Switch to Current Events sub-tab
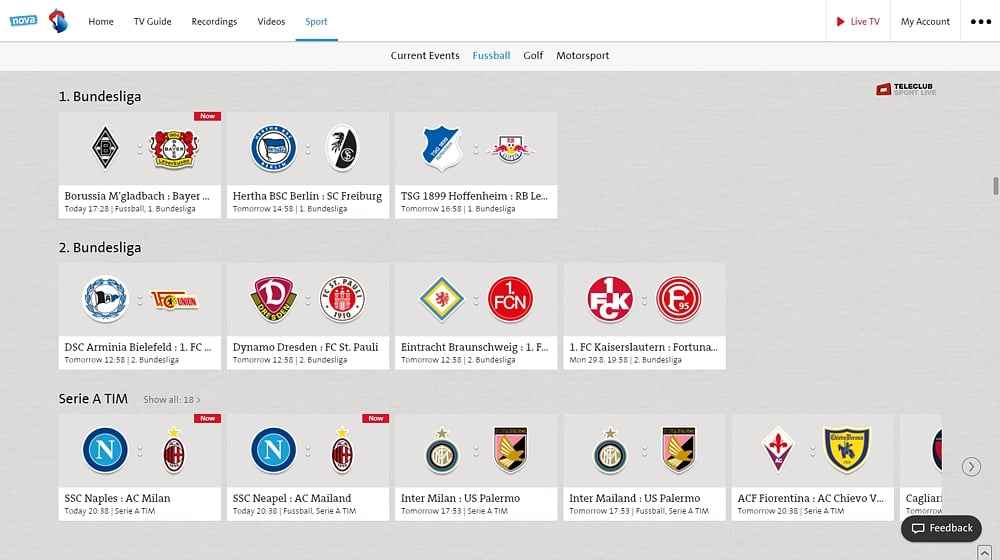This screenshot has height=560, width=1000. [425, 55]
